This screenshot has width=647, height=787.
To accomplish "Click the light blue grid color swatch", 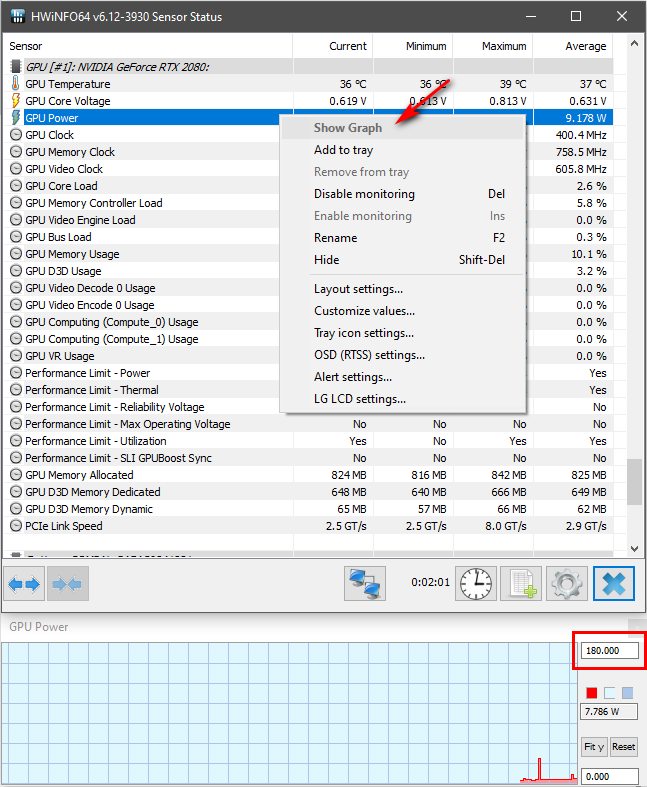I will point(627,693).
